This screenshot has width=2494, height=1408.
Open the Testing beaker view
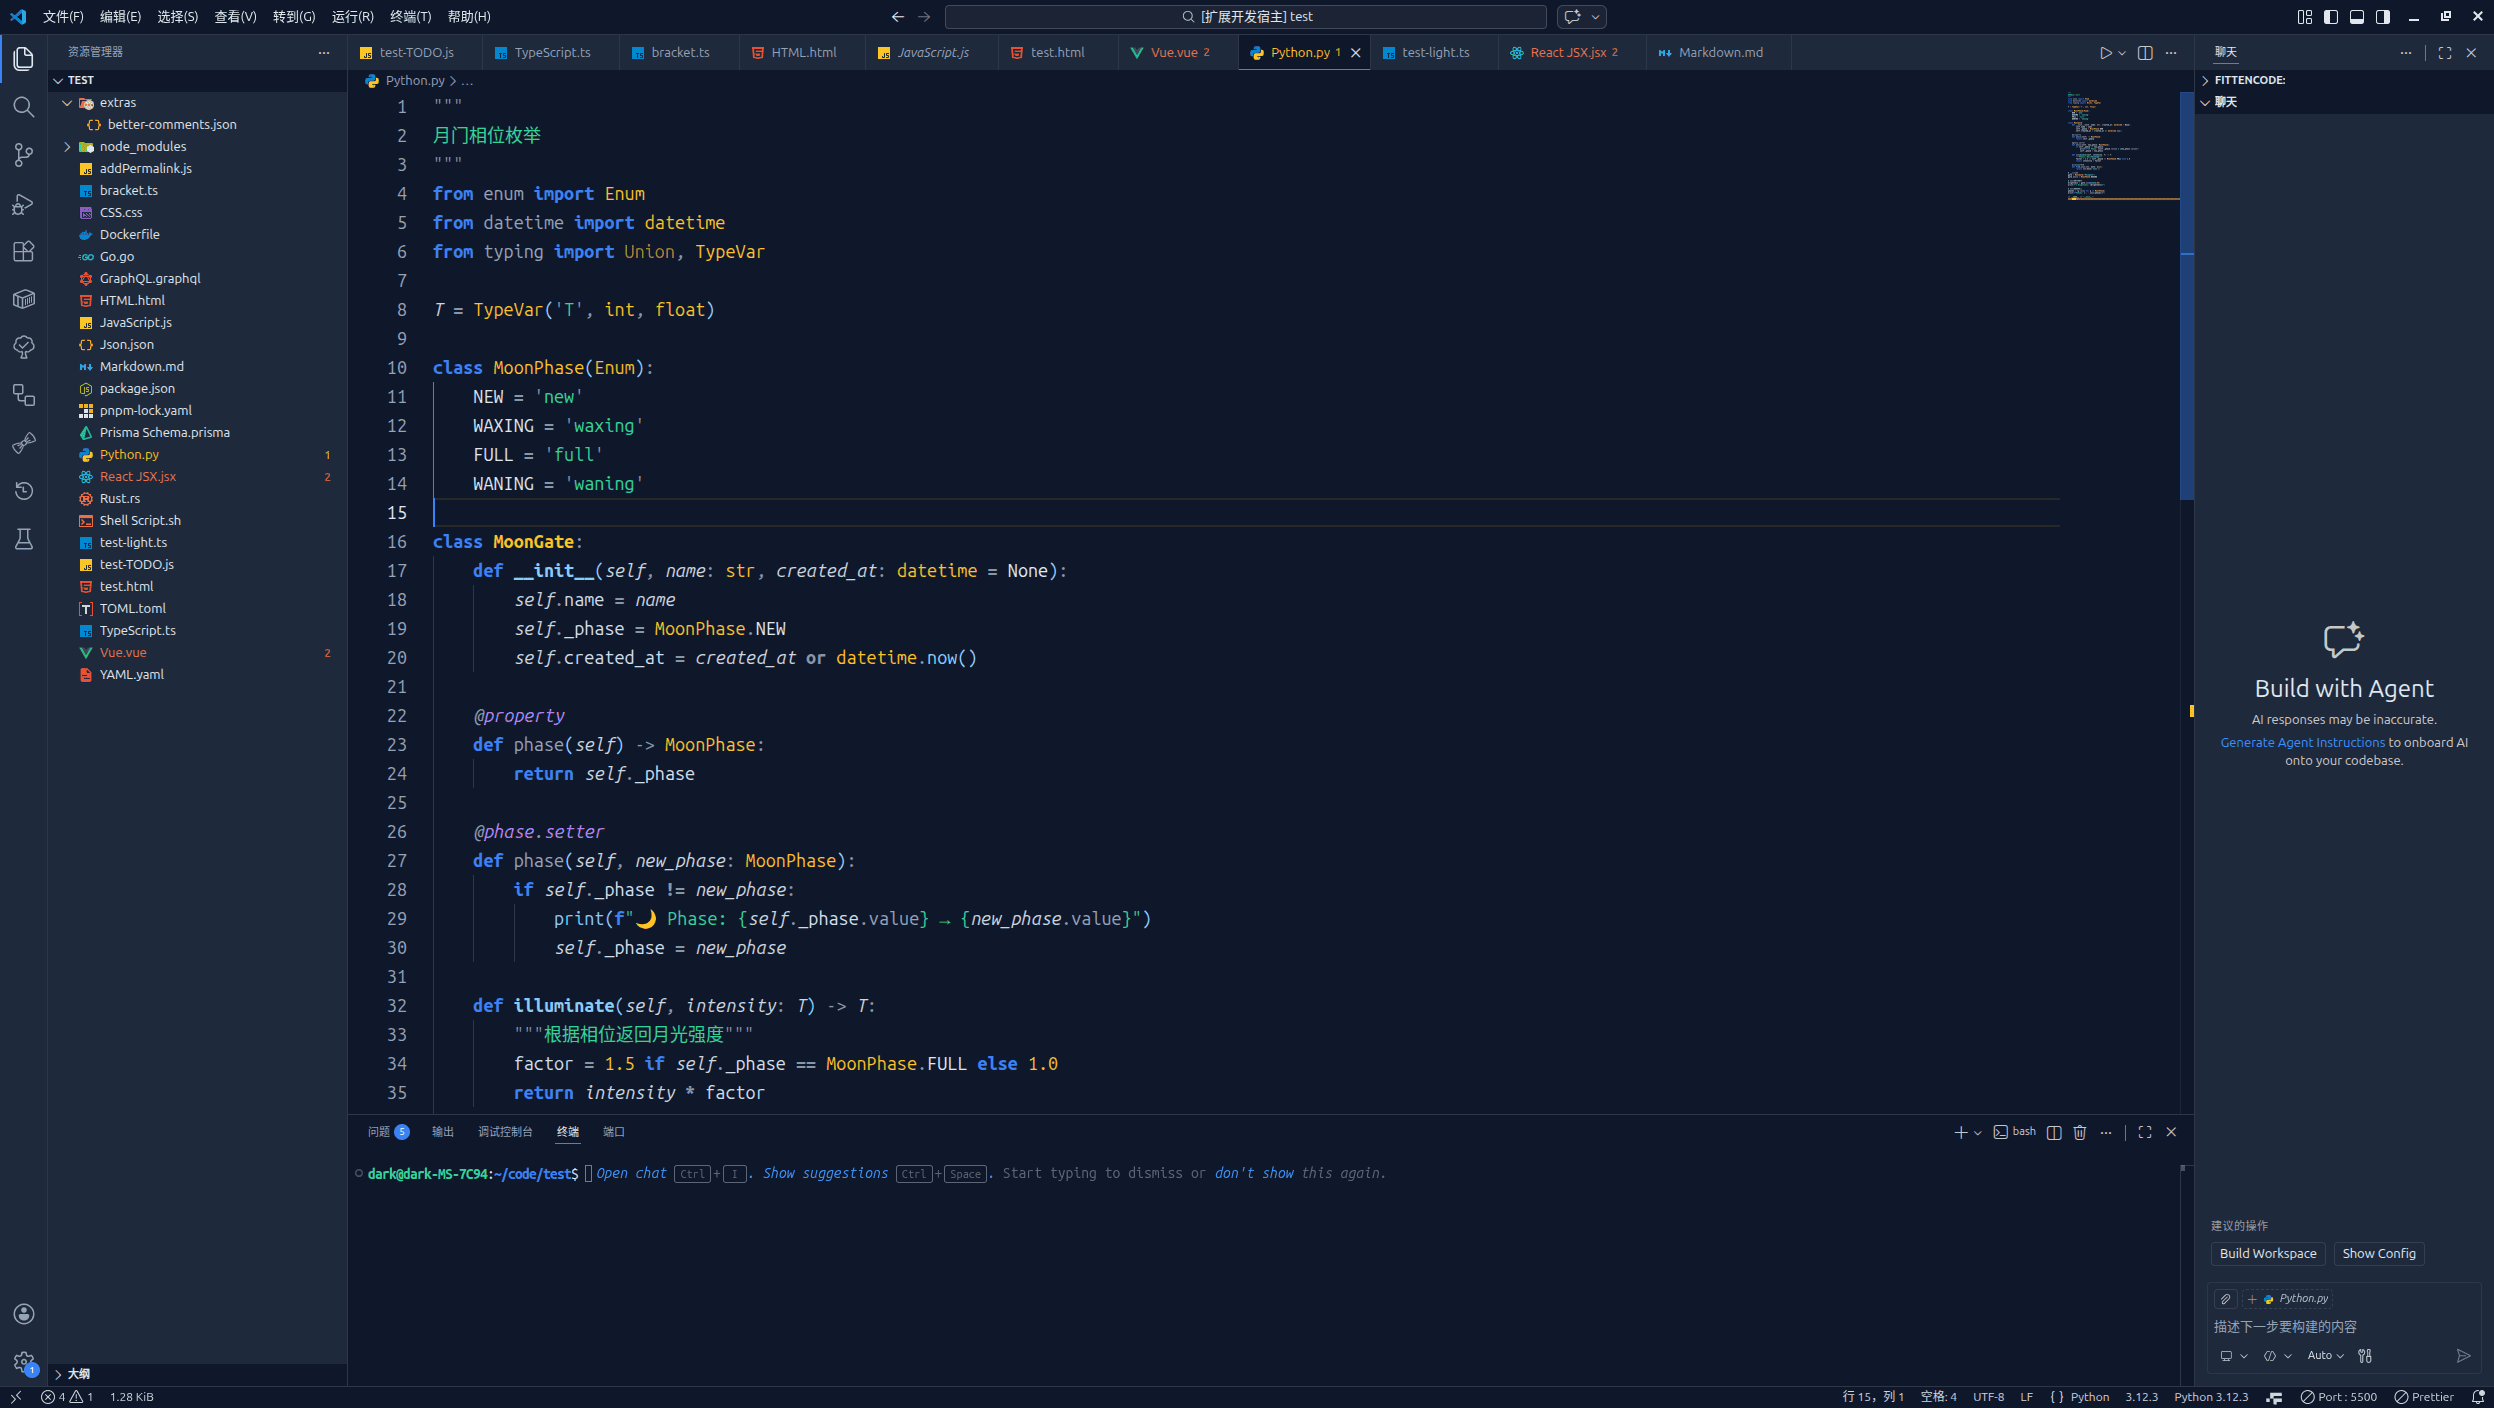24,539
